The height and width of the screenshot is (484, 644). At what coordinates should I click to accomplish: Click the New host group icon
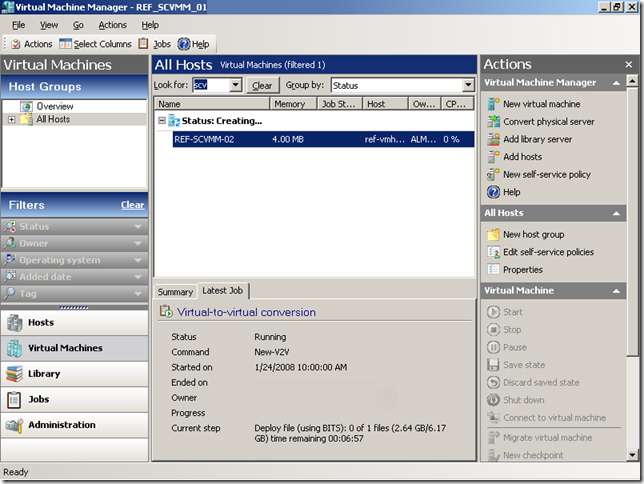pos(493,235)
